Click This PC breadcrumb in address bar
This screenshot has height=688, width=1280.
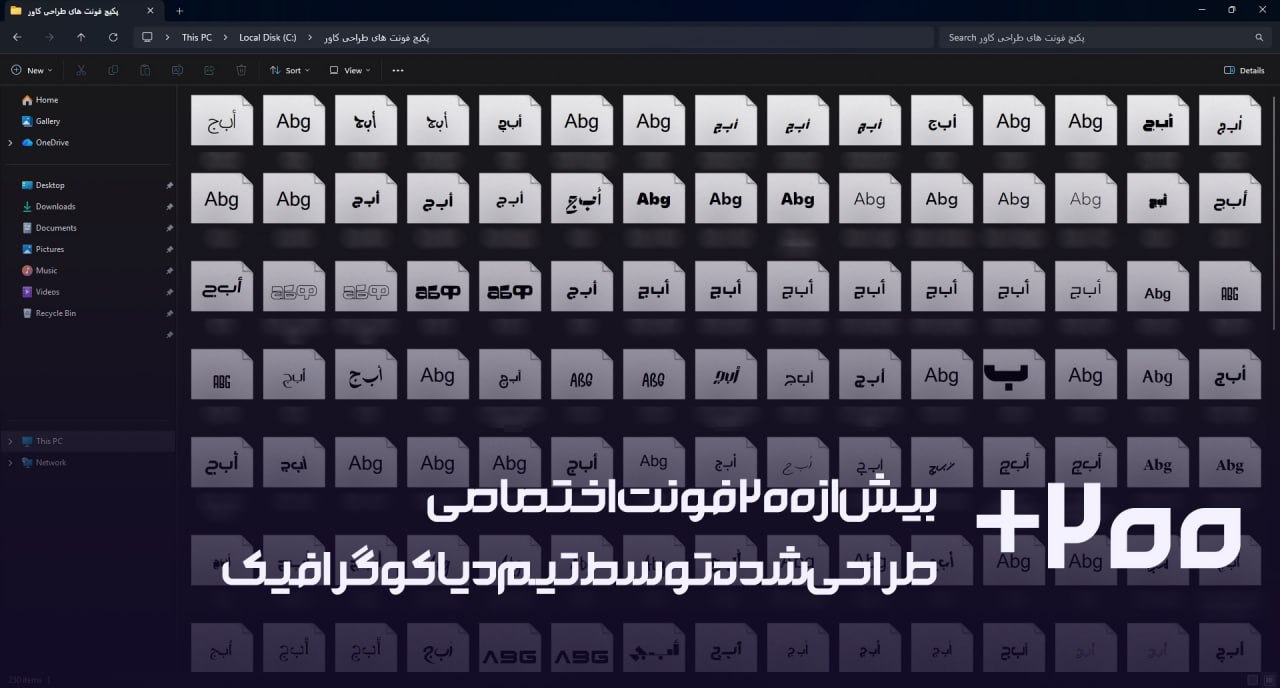pyautogui.click(x=197, y=38)
